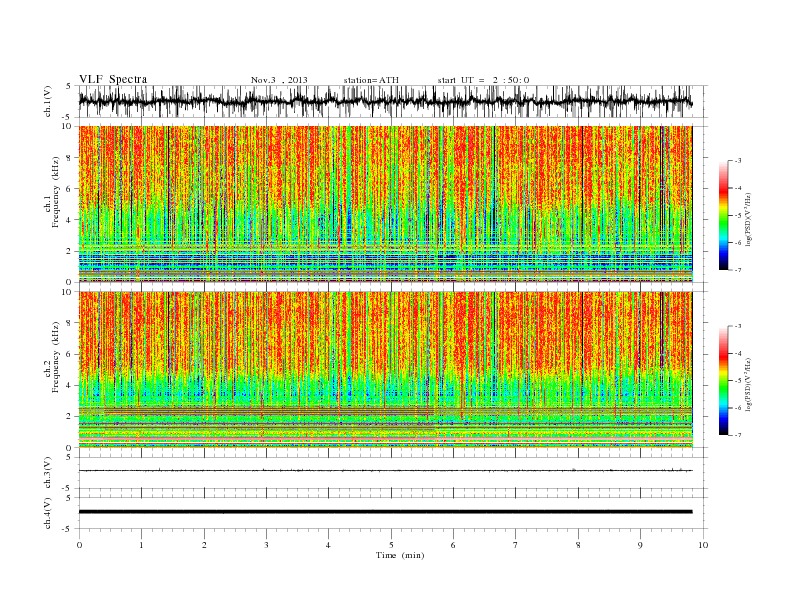Click the time axis tick label "10"
This screenshot has height=612, width=792.
[x=703, y=545]
